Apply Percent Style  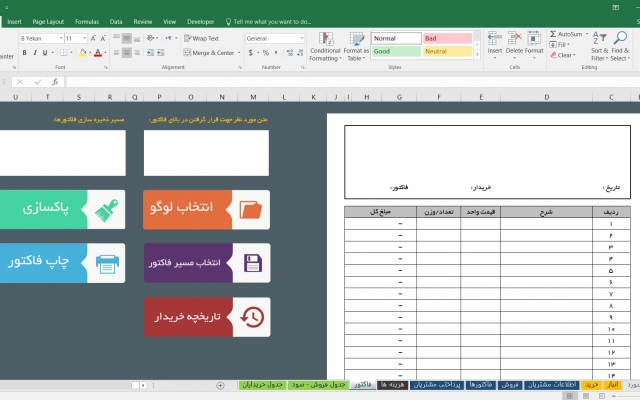pyautogui.click(x=266, y=53)
